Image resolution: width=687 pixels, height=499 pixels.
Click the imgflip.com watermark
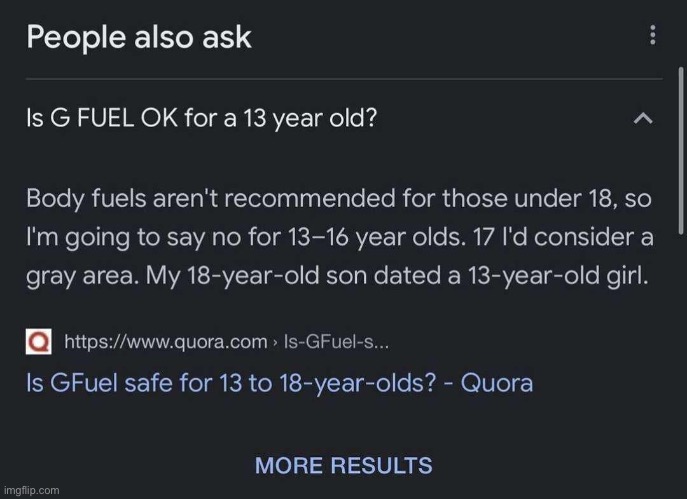(x=31, y=490)
